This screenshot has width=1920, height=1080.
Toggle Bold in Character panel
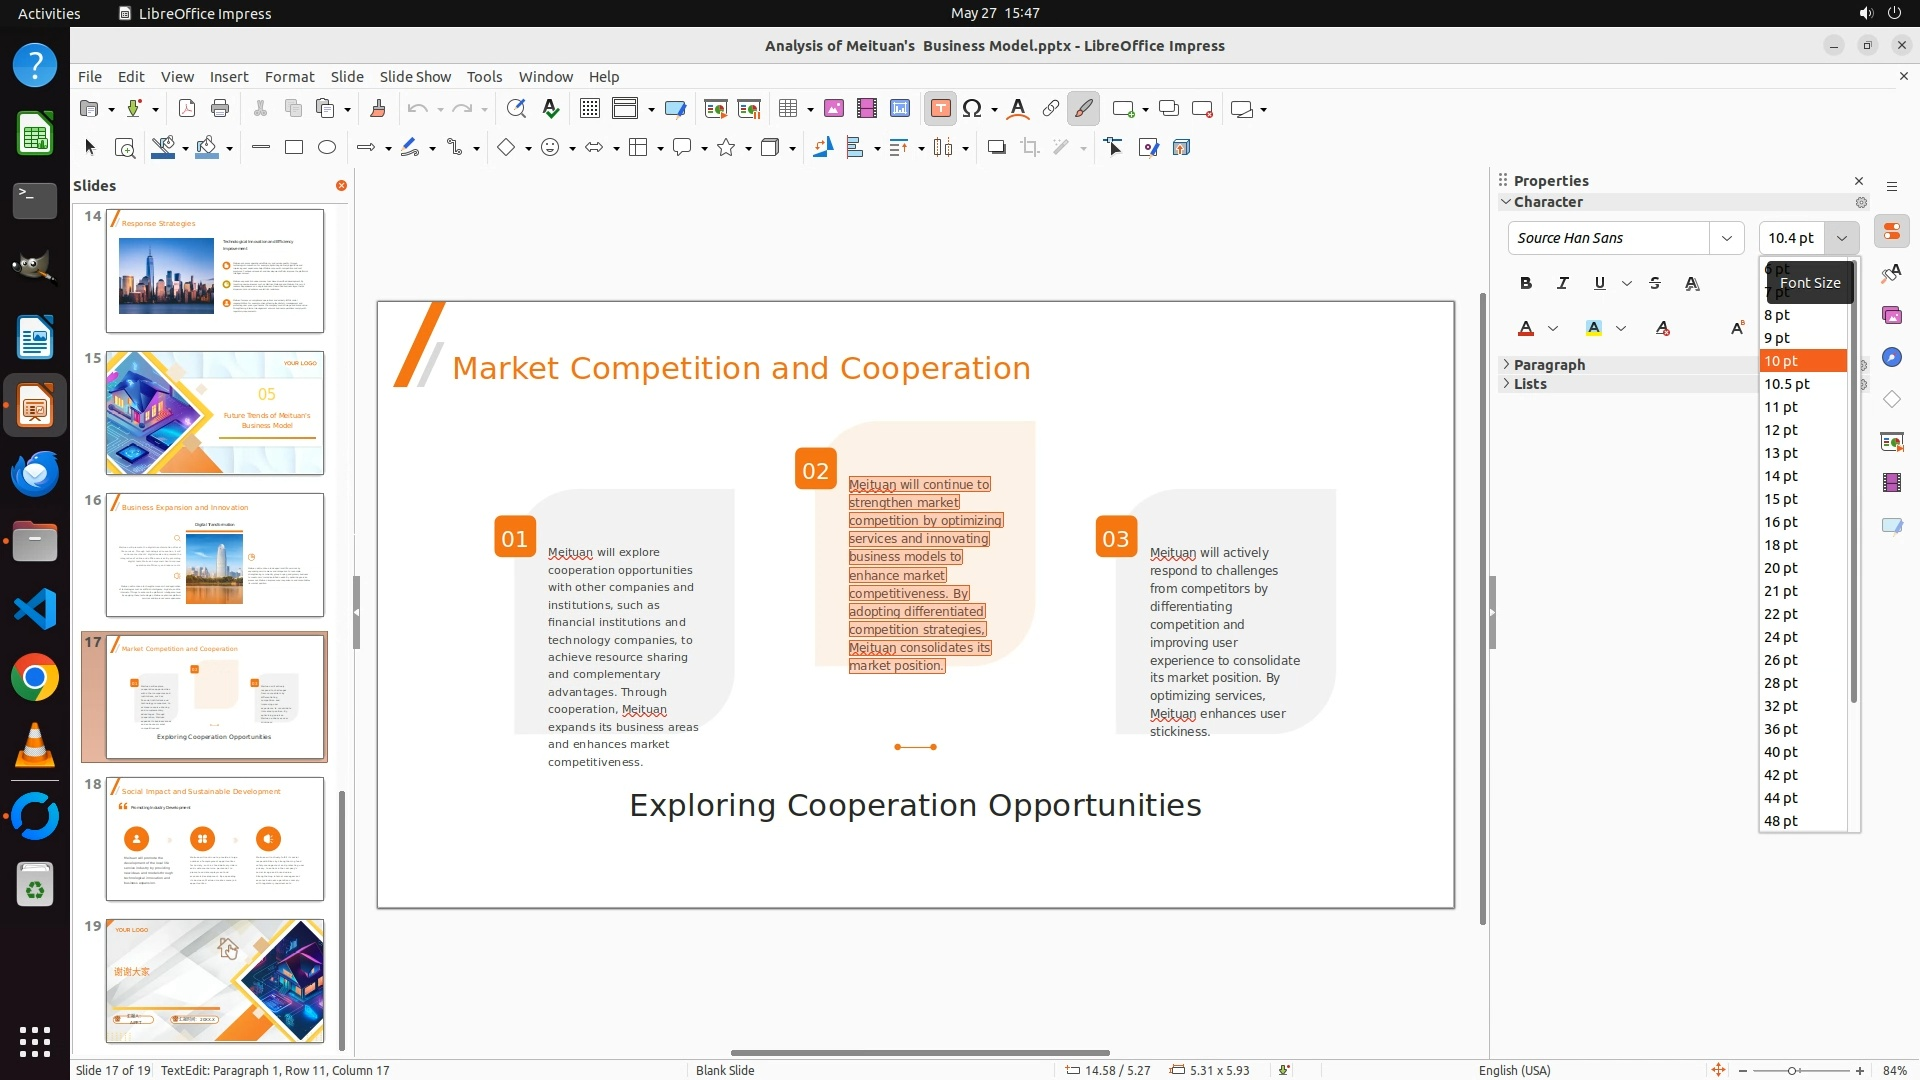[1526, 284]
